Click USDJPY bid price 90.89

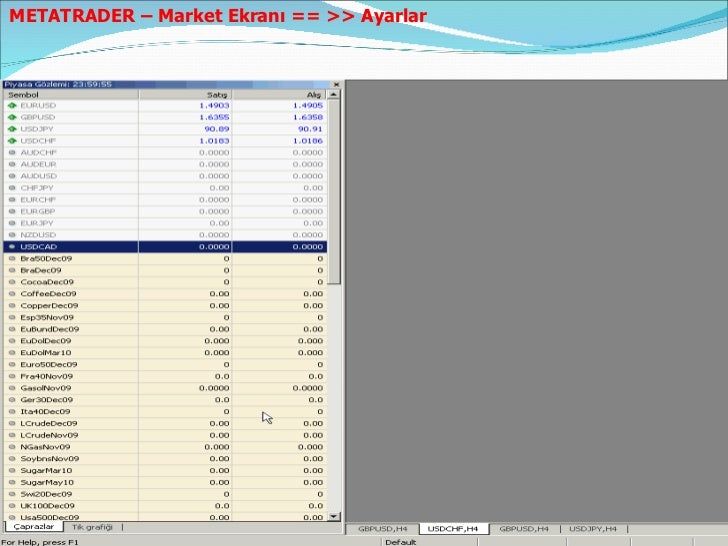[217, 129]
